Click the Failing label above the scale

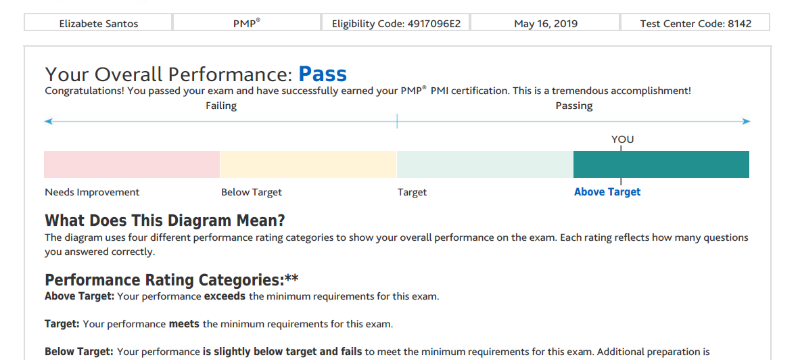coord(221,106)
